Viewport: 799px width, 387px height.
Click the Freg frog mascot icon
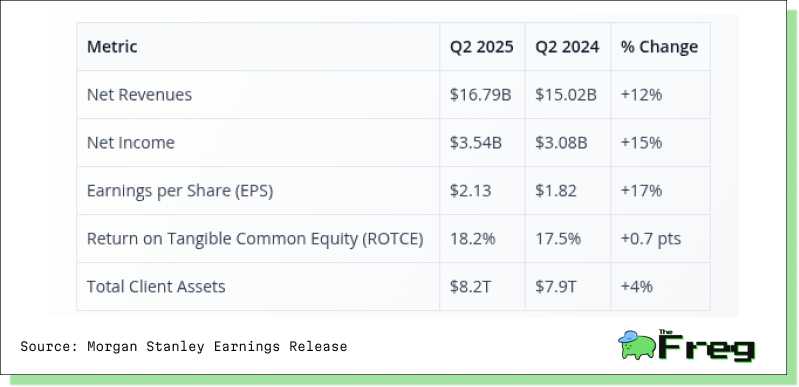pyautogui.click(x=637, y=345)
